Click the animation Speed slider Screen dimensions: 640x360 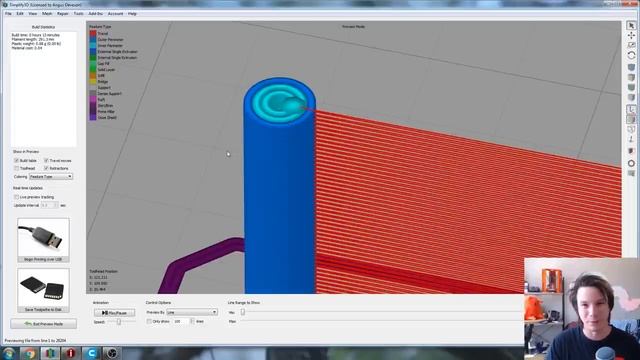pyautogui.click(x=119, y=322)
